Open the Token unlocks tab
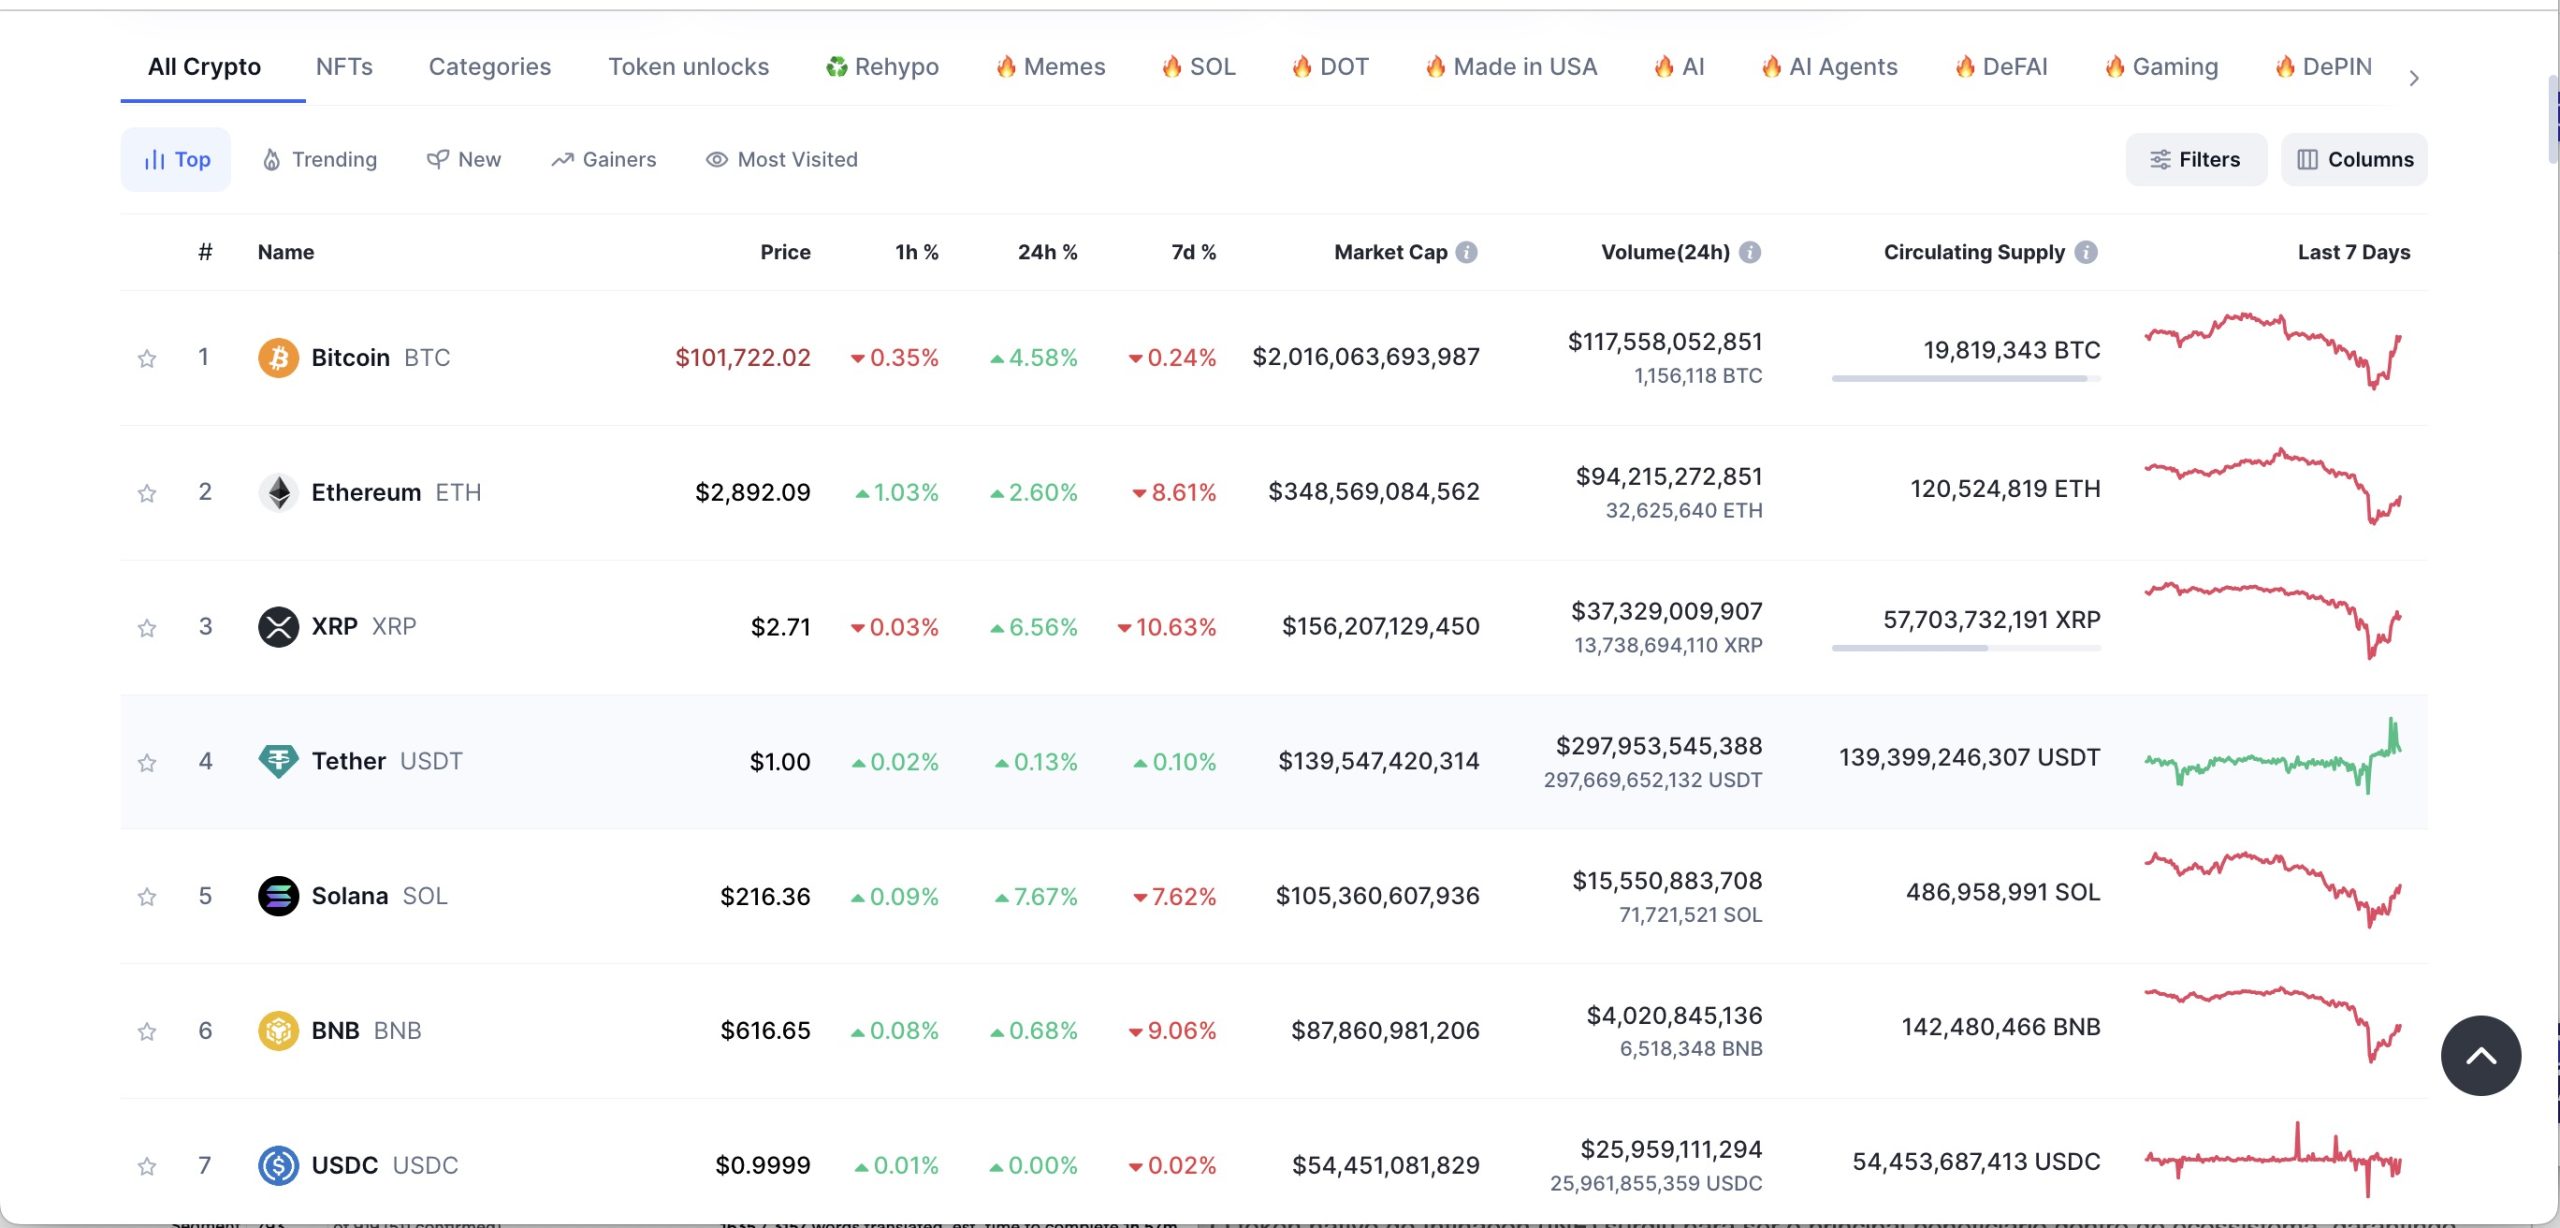This screenshot has height=1228, width=2560. (x=689, y=67)
